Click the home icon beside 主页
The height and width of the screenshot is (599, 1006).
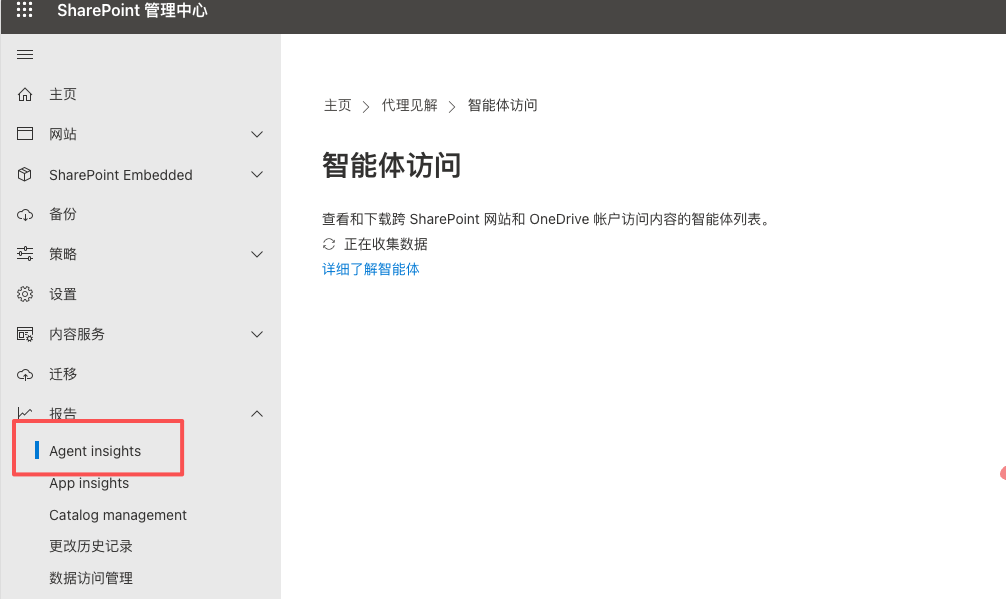25,94
